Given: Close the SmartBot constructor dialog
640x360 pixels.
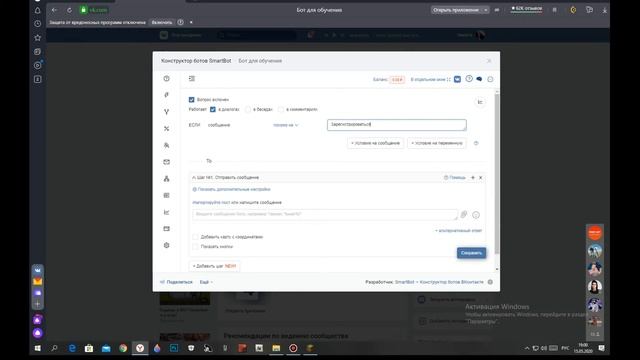Looking at the screenshot, I should (489, 61).
